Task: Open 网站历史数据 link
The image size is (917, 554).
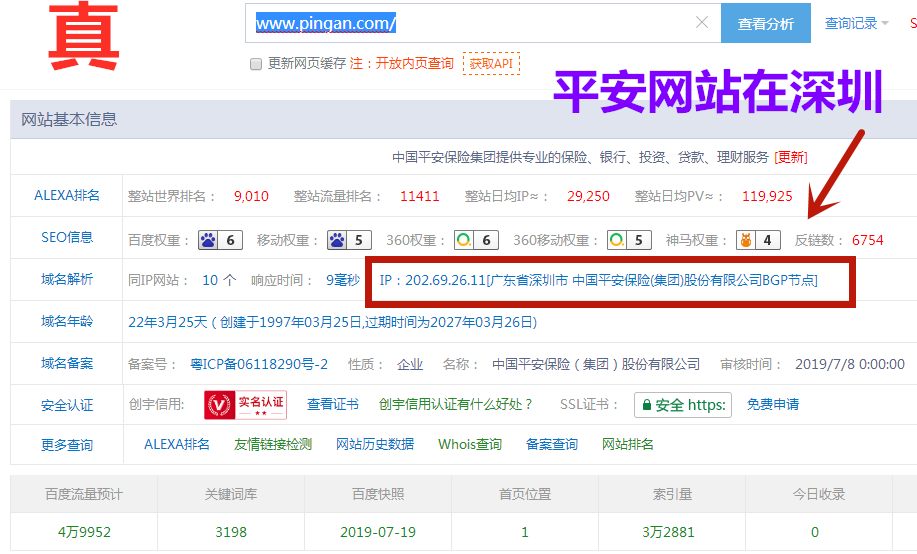Action: (375, 444)
